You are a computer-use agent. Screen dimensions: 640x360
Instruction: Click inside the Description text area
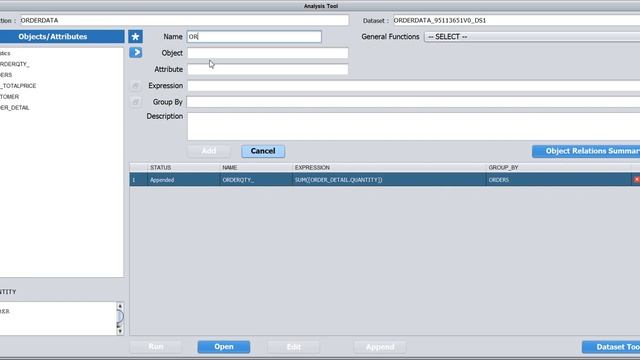coord(413,127)
